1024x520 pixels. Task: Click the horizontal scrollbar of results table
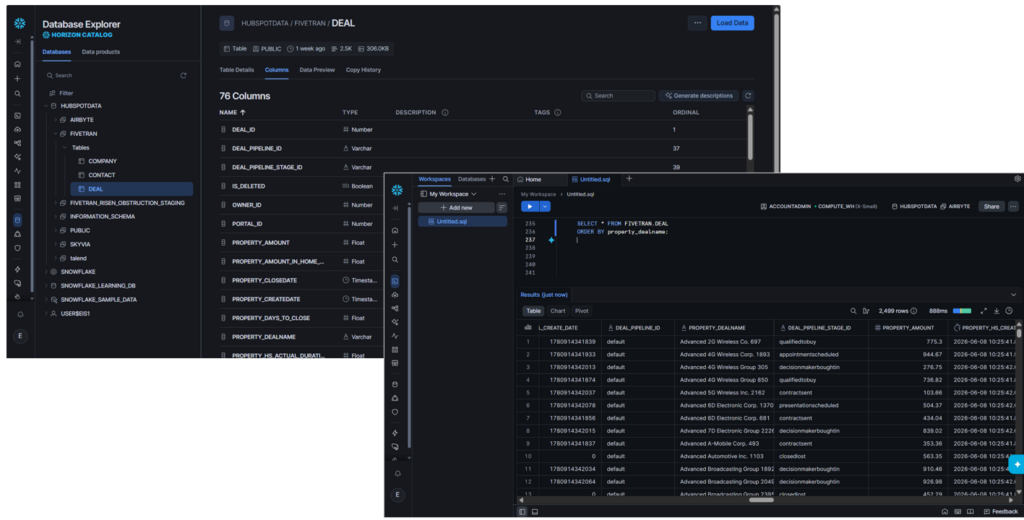tap(761, 500)
